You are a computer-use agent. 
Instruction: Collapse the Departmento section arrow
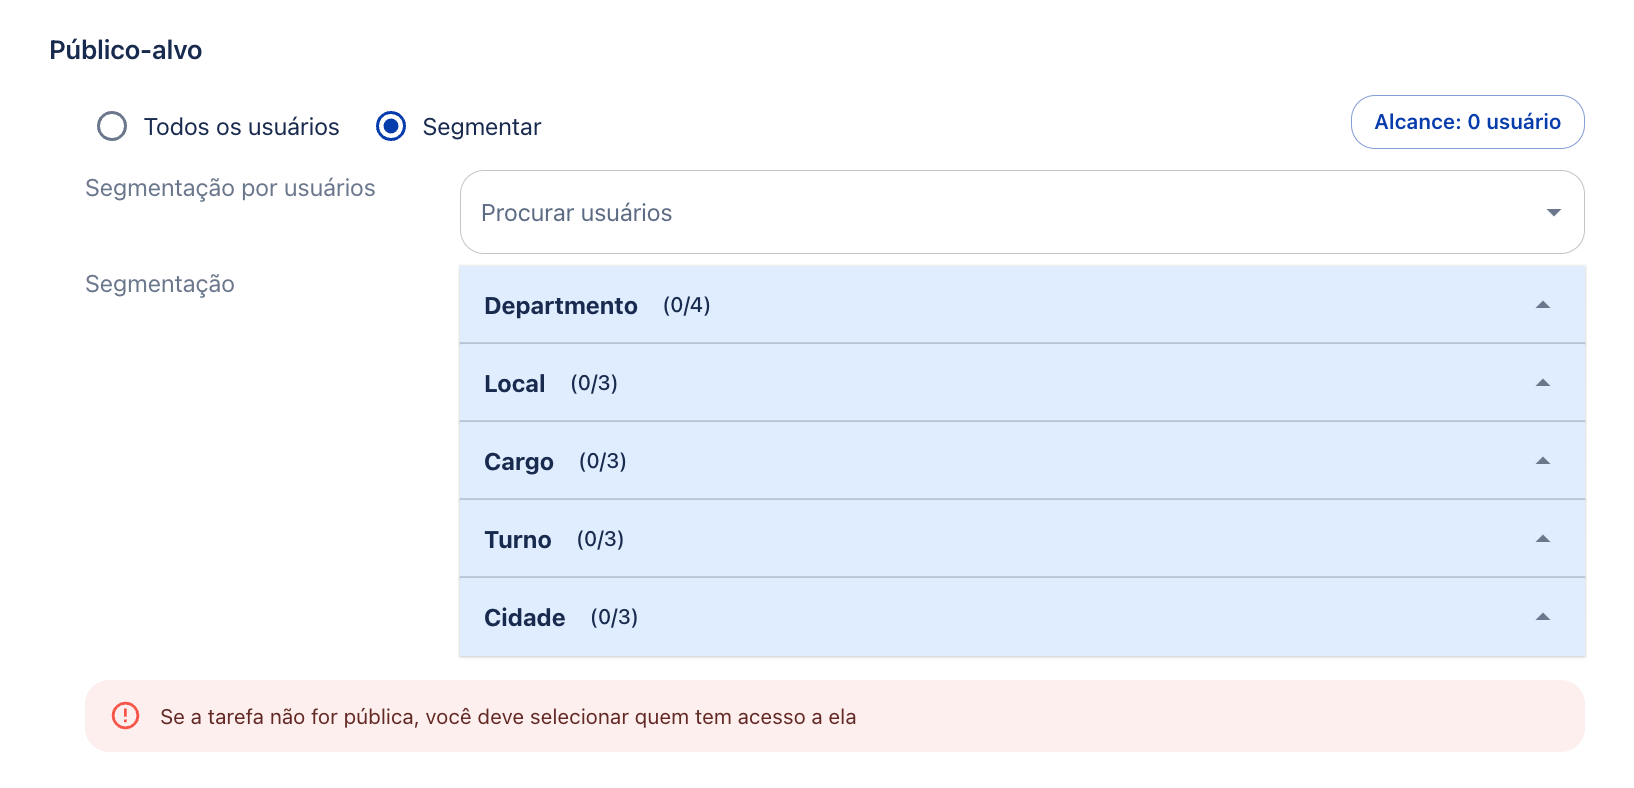tap(1543, 305)
